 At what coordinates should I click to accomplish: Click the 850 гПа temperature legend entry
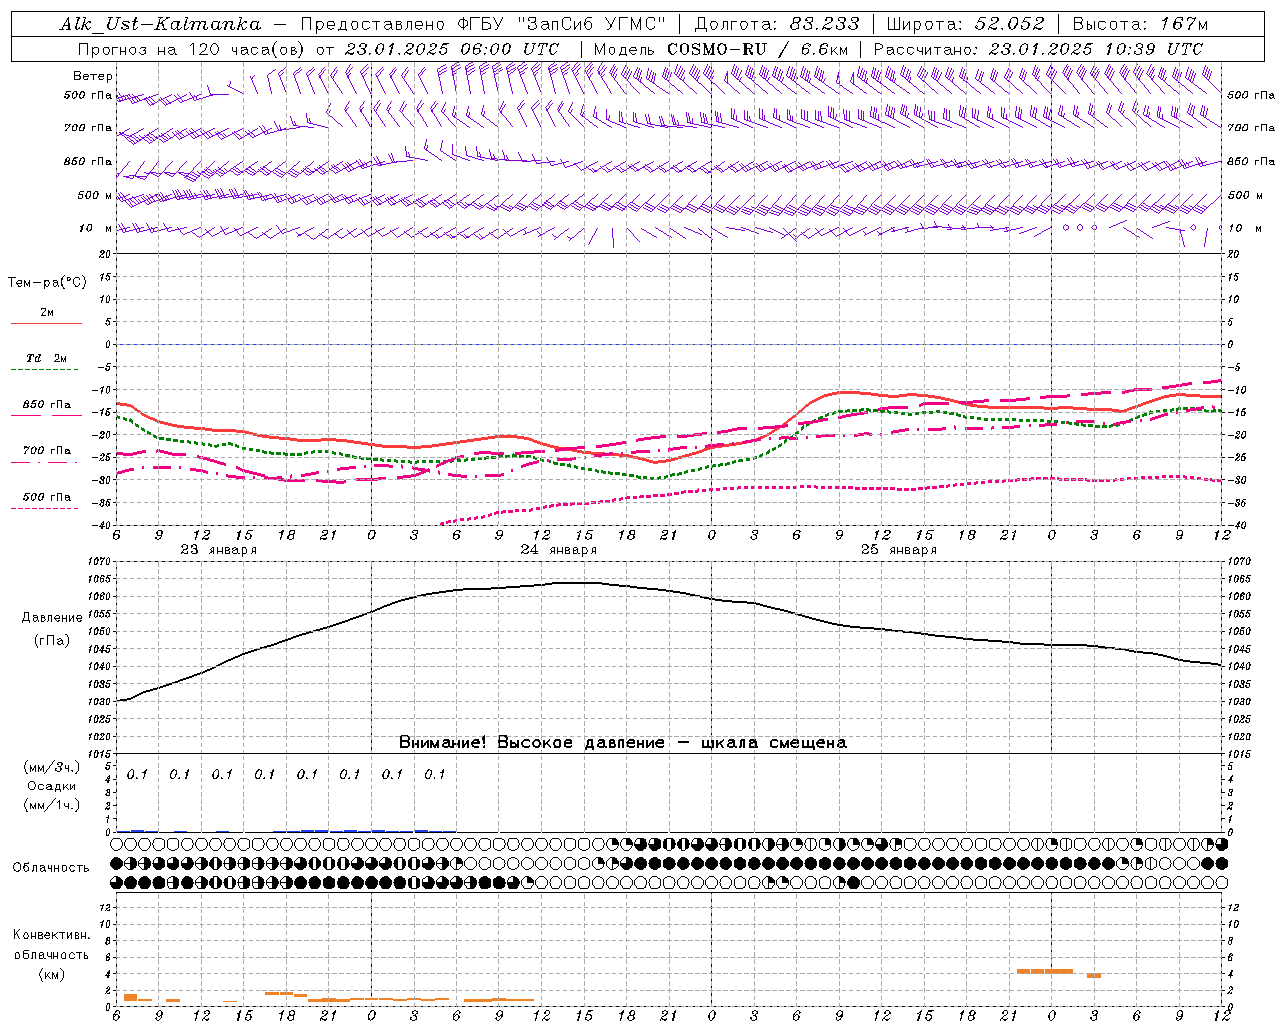[47, 405]
